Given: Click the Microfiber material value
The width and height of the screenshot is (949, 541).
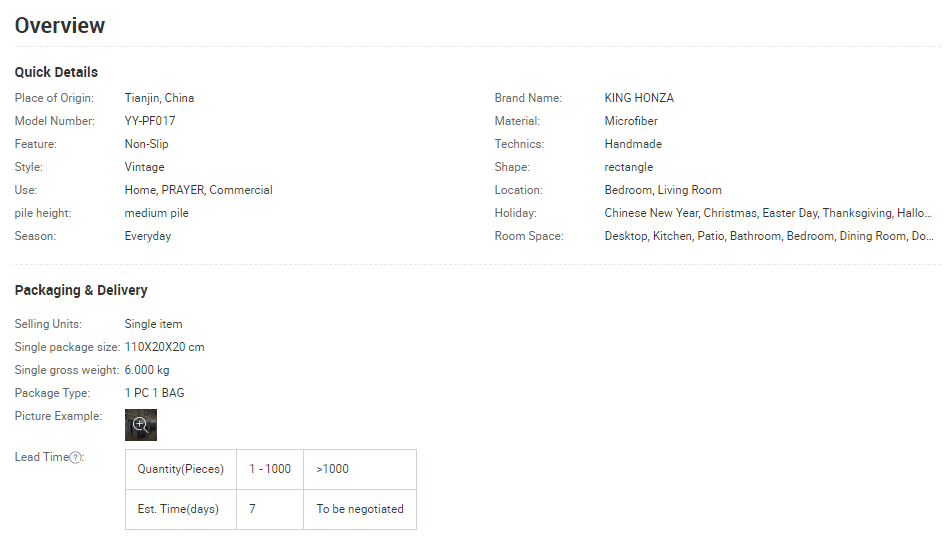Looking at the screenshot, I should tap(631, 121).
